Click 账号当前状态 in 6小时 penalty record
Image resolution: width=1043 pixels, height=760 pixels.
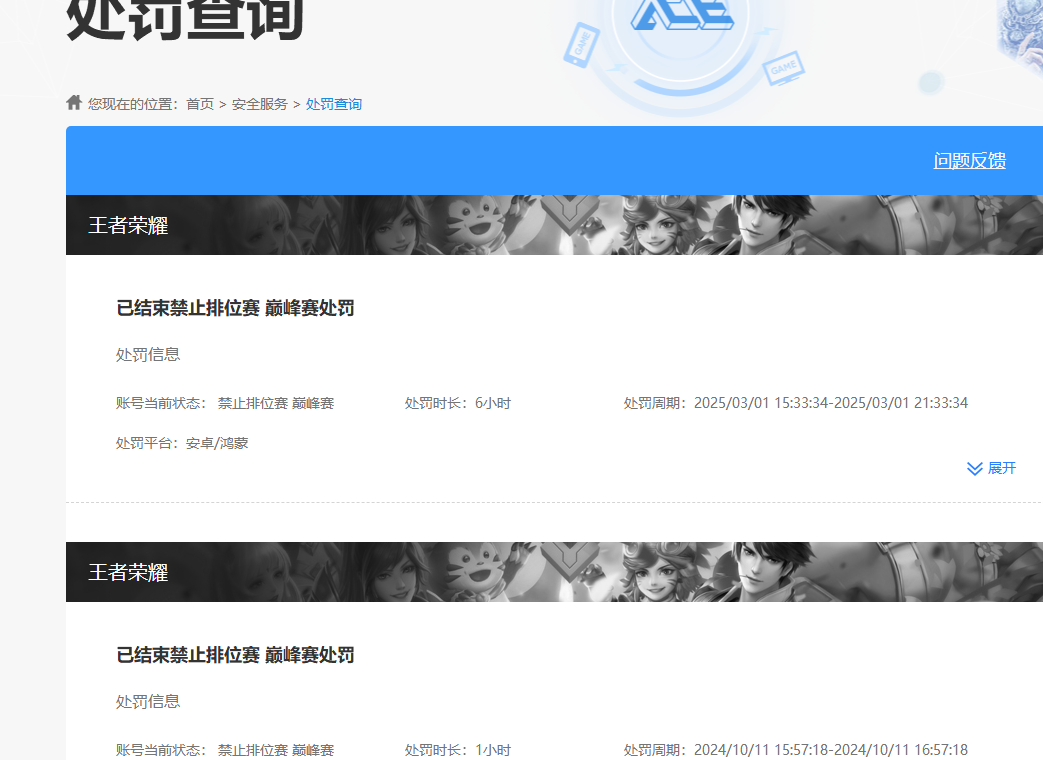(x=225, y=403)
